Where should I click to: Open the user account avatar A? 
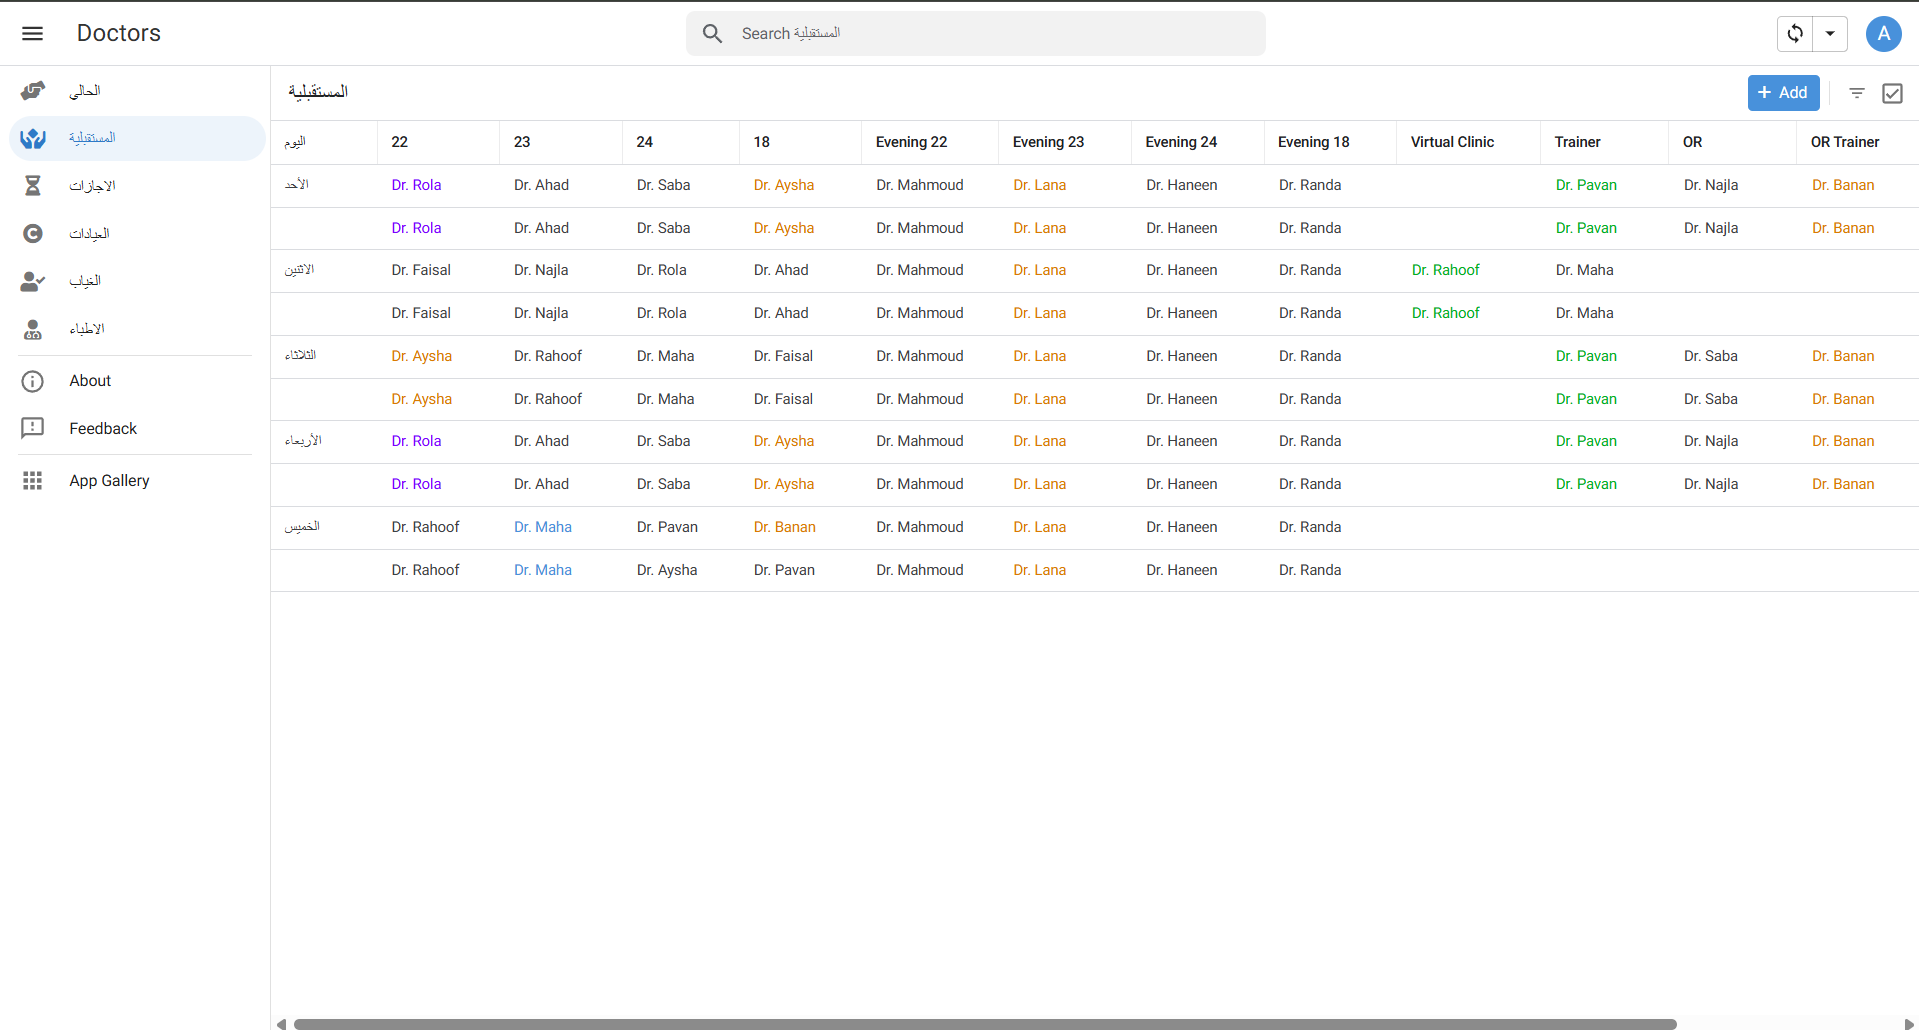click(1883, 33)
